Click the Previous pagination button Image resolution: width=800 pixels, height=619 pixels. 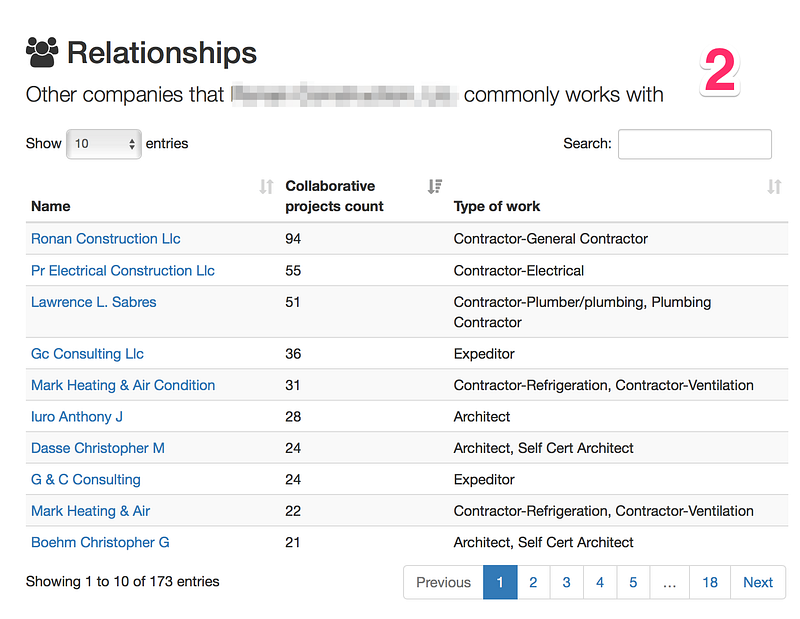(x=443, y=582)
